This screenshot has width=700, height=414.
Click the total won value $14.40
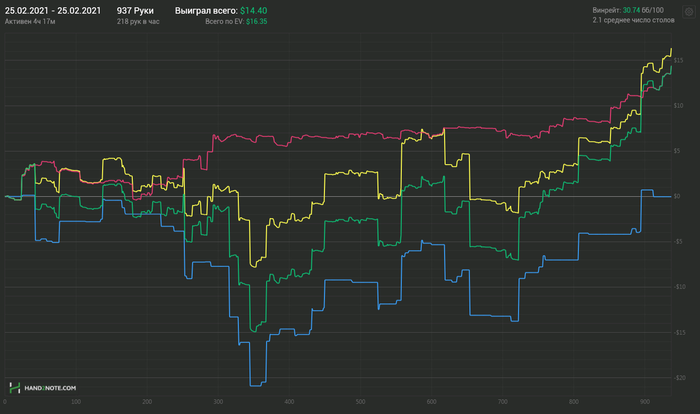[x=254, y=11]
